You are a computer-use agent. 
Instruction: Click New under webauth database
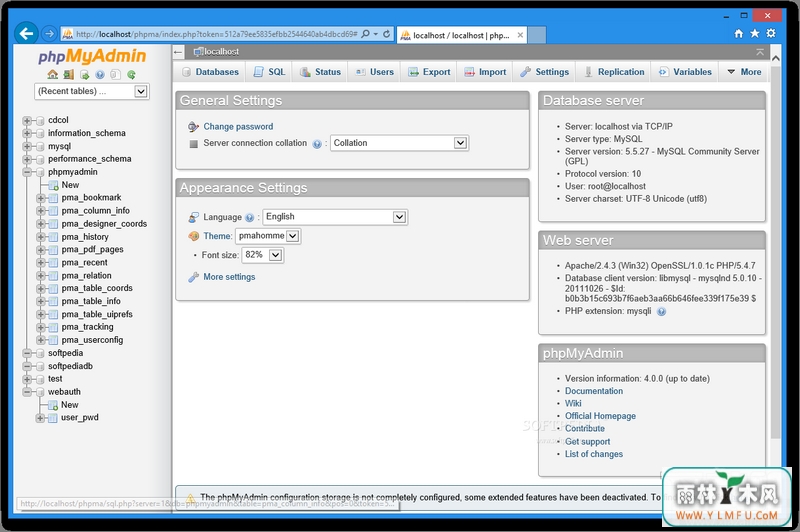(x=70, y=405)
